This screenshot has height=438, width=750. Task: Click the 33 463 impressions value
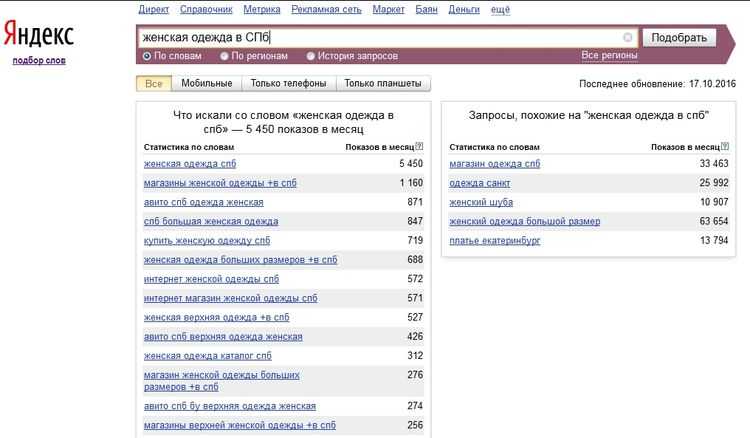click(714, 164)
